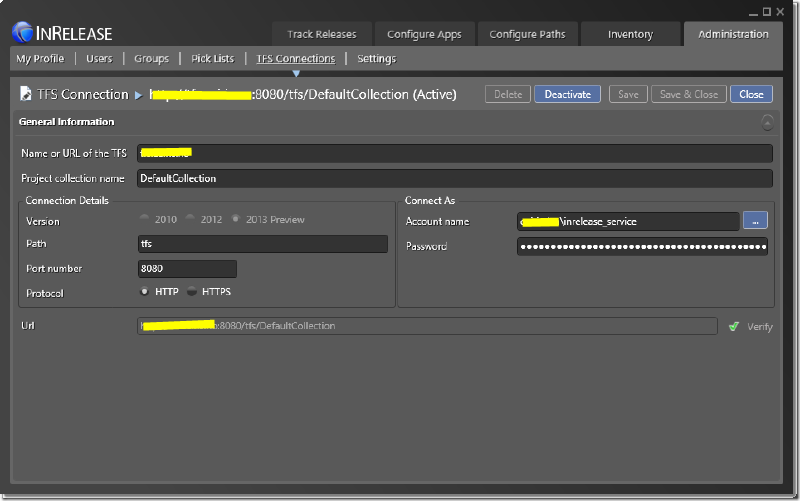Image resolution: width=800 pixels, height=501 pixels.
Task: Focus the Project collection name field
Action: 455,178
